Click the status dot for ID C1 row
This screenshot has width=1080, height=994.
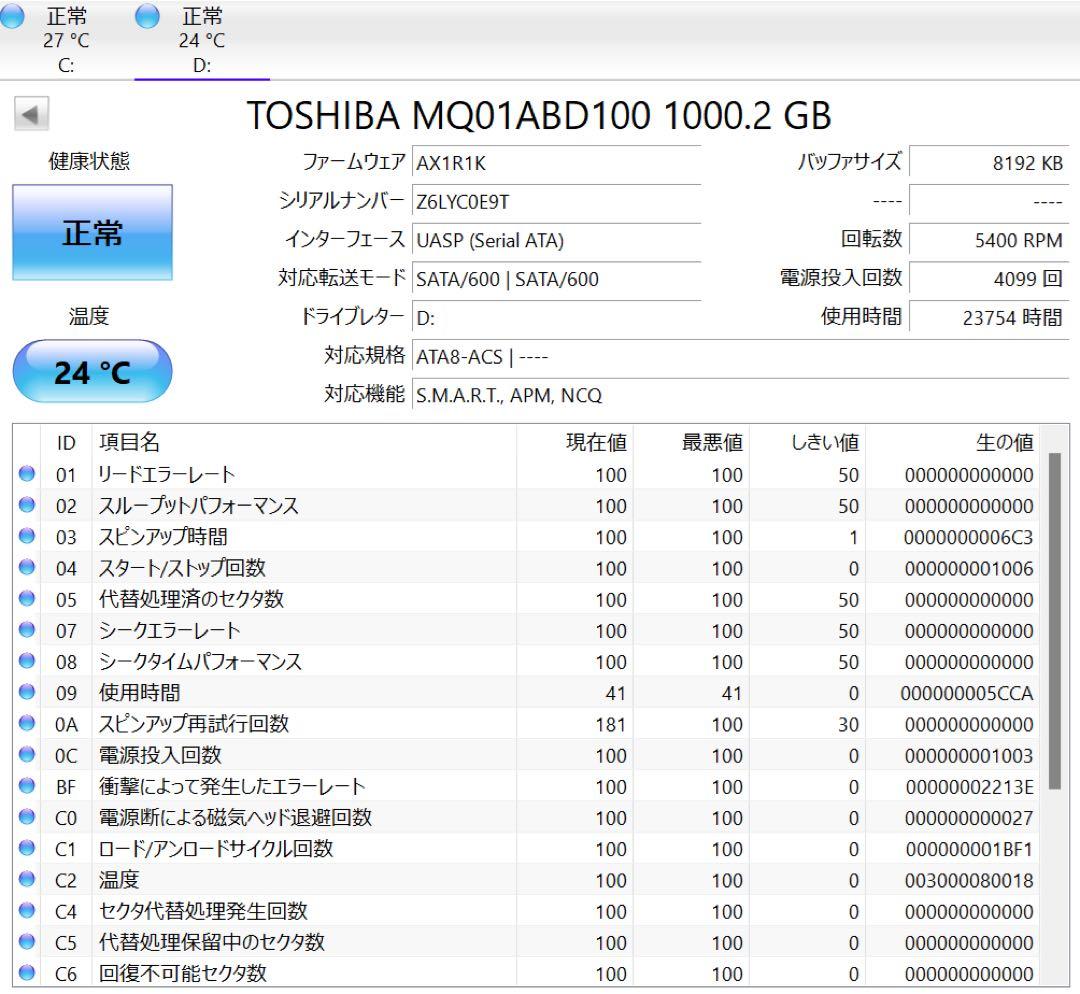(27, 848)
